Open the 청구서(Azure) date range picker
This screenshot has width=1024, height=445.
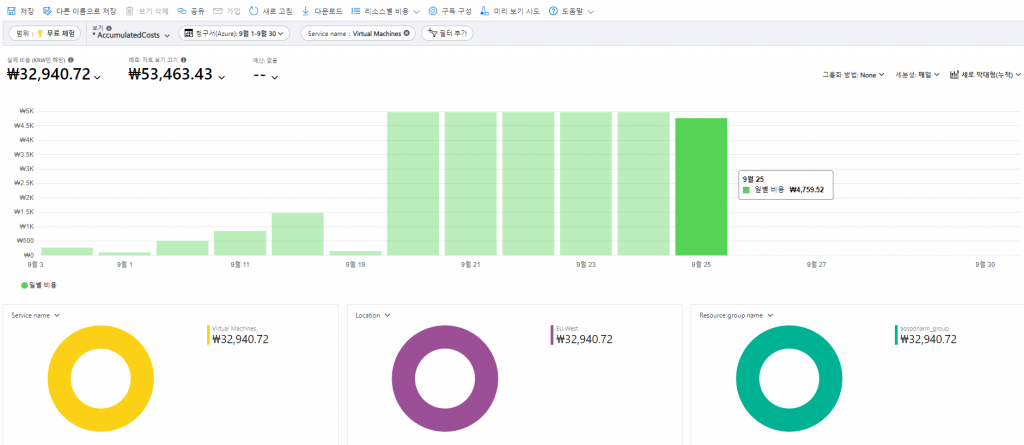[x=234, y=33]
